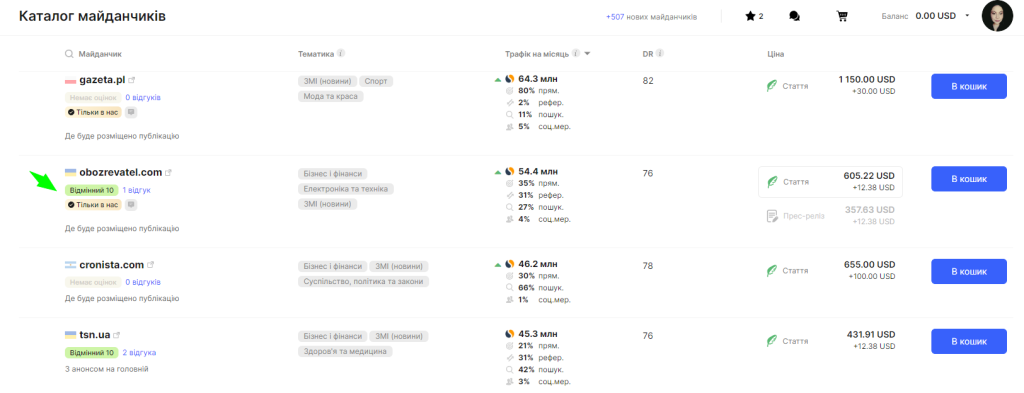Open +507 нових майданчиків link
The width and height of the screenshot is (1024, 393).
tap(651, 17)
